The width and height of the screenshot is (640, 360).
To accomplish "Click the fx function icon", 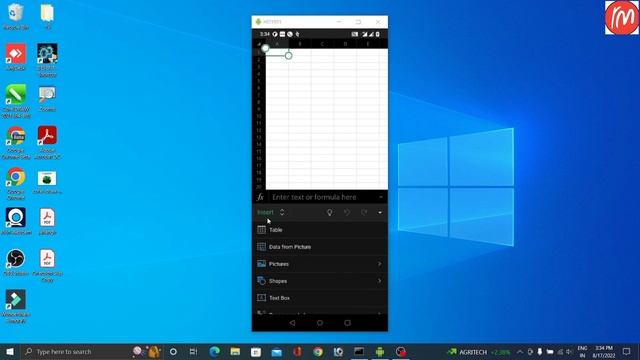I will click(x=260, y=197).
